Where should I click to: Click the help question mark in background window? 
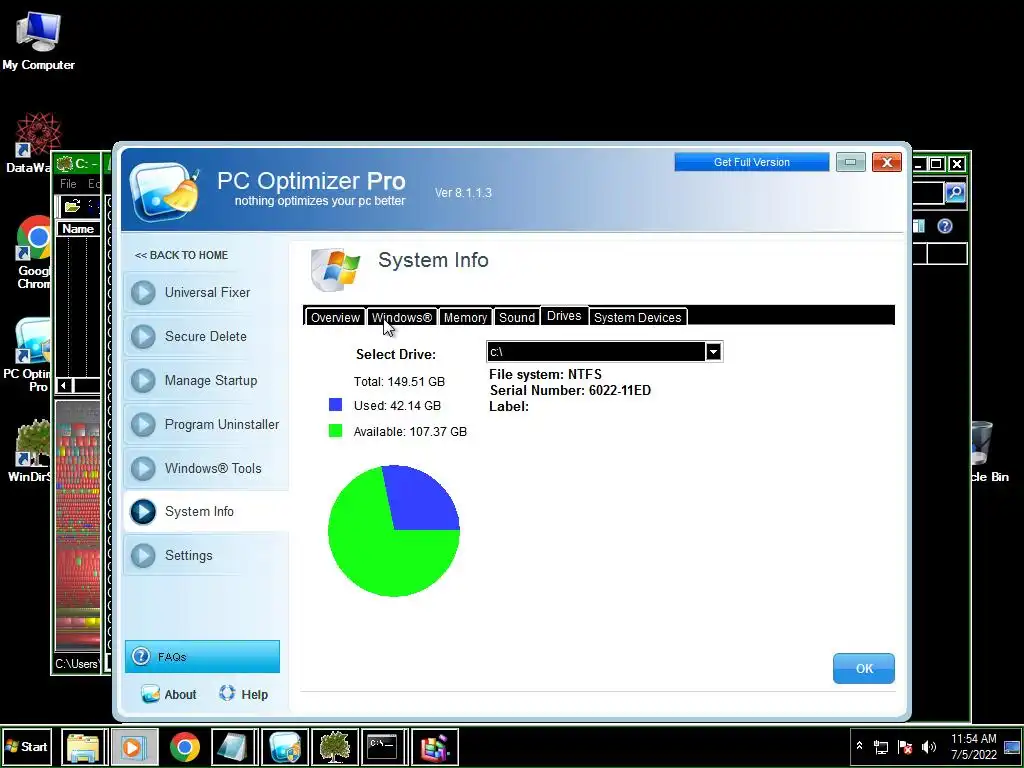(944, 227)
